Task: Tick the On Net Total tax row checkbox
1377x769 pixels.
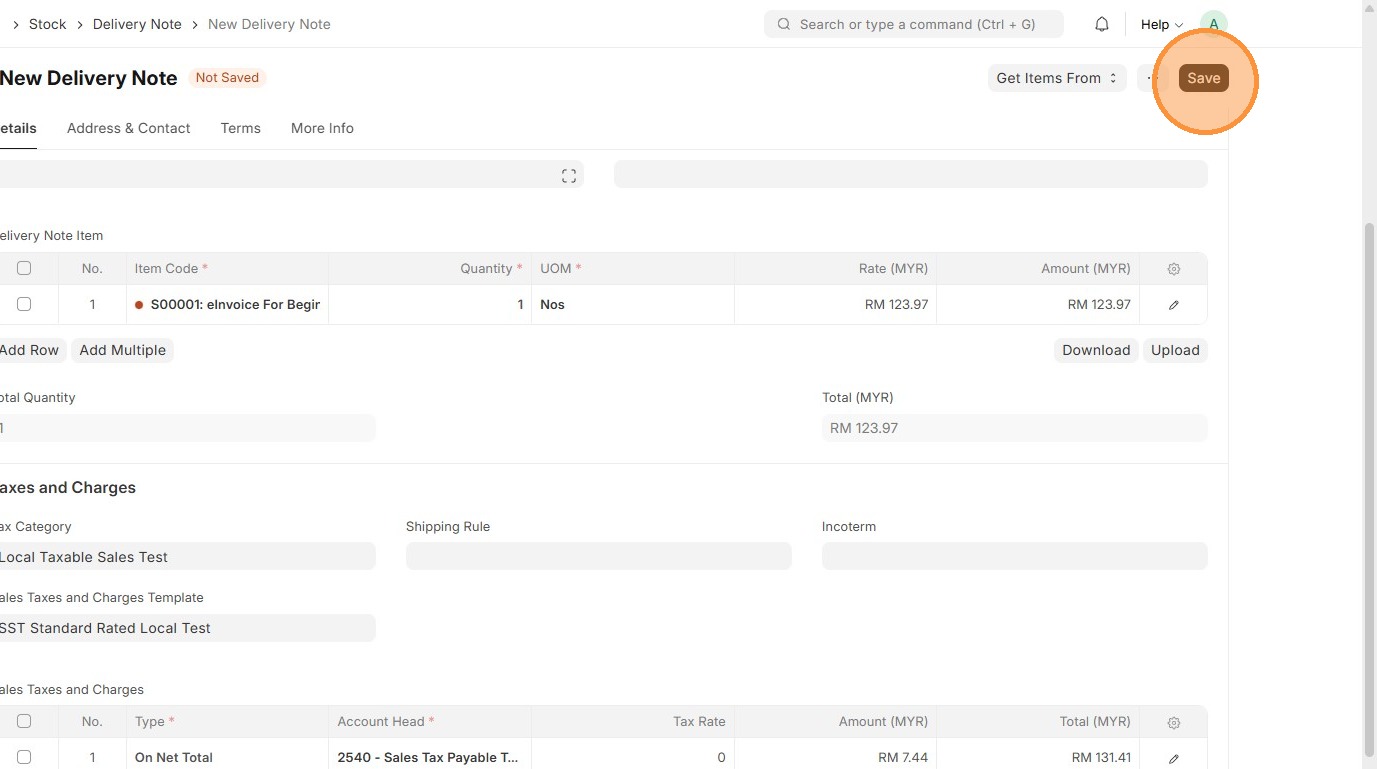Action: 24,757
